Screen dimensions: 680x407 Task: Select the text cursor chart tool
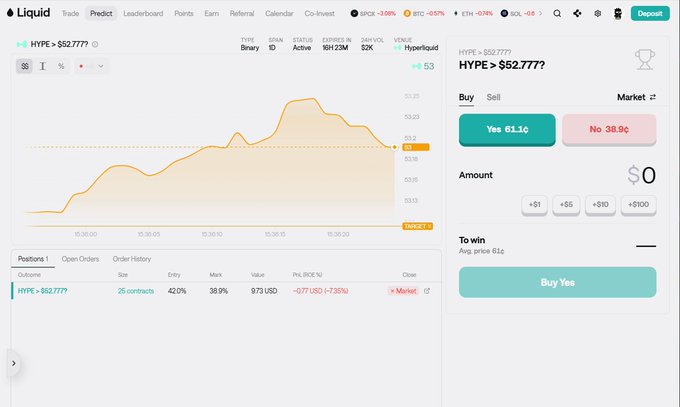click(42, 66)
